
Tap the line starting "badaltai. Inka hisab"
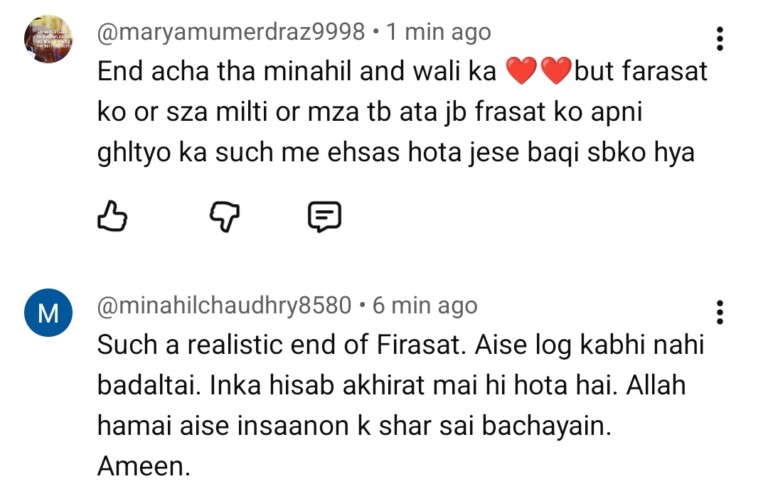pos(390,384)
